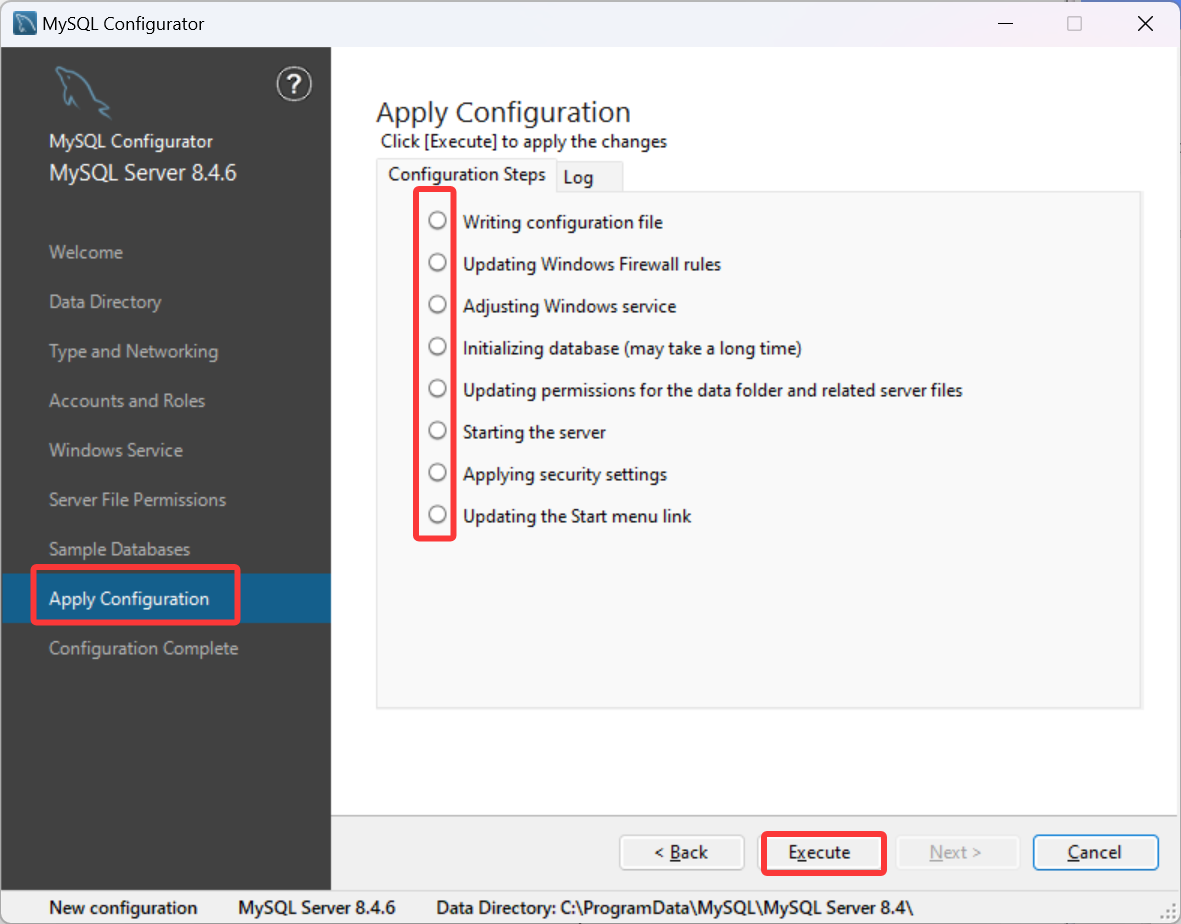Go to the Welcome step in sidebar
The image size is (1181, 924).
[x=86, y=252]
